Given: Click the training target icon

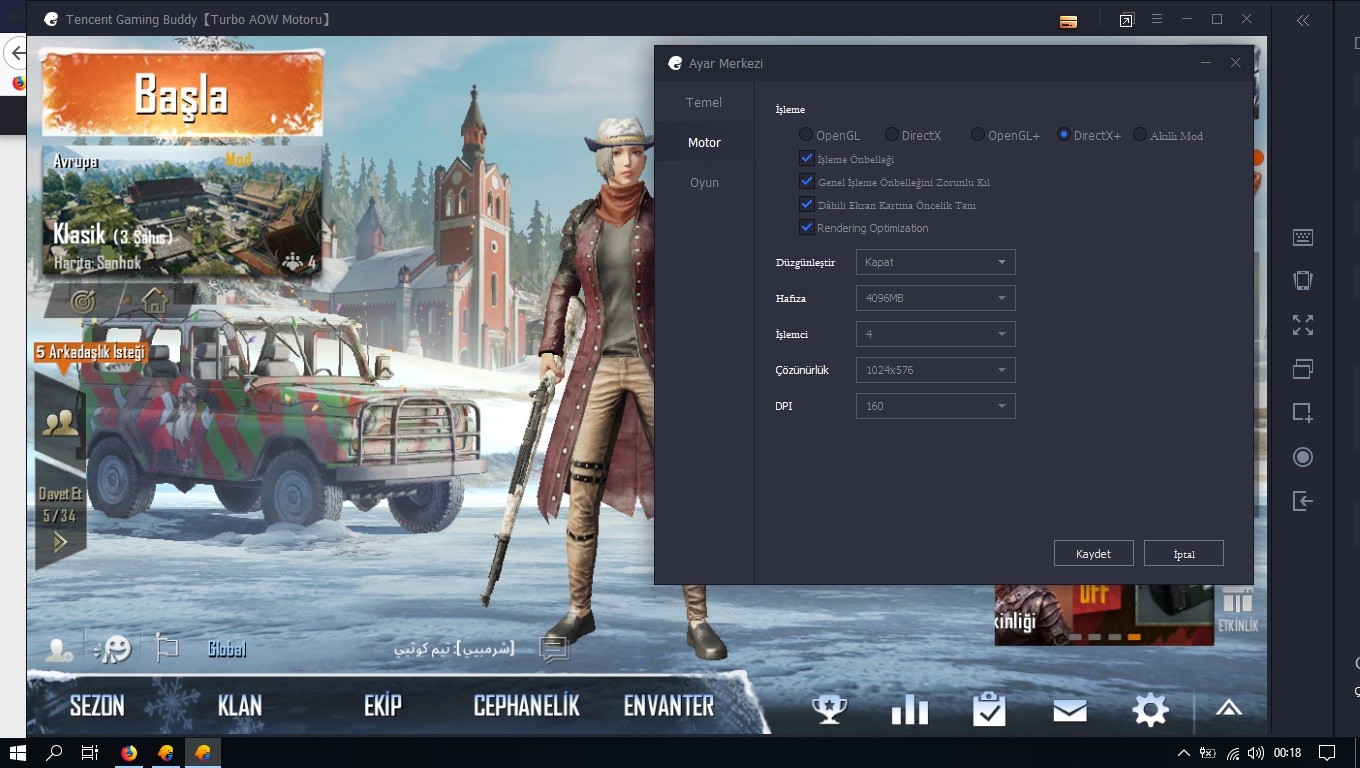Looking at the screenshot, I should coord(83,299).
